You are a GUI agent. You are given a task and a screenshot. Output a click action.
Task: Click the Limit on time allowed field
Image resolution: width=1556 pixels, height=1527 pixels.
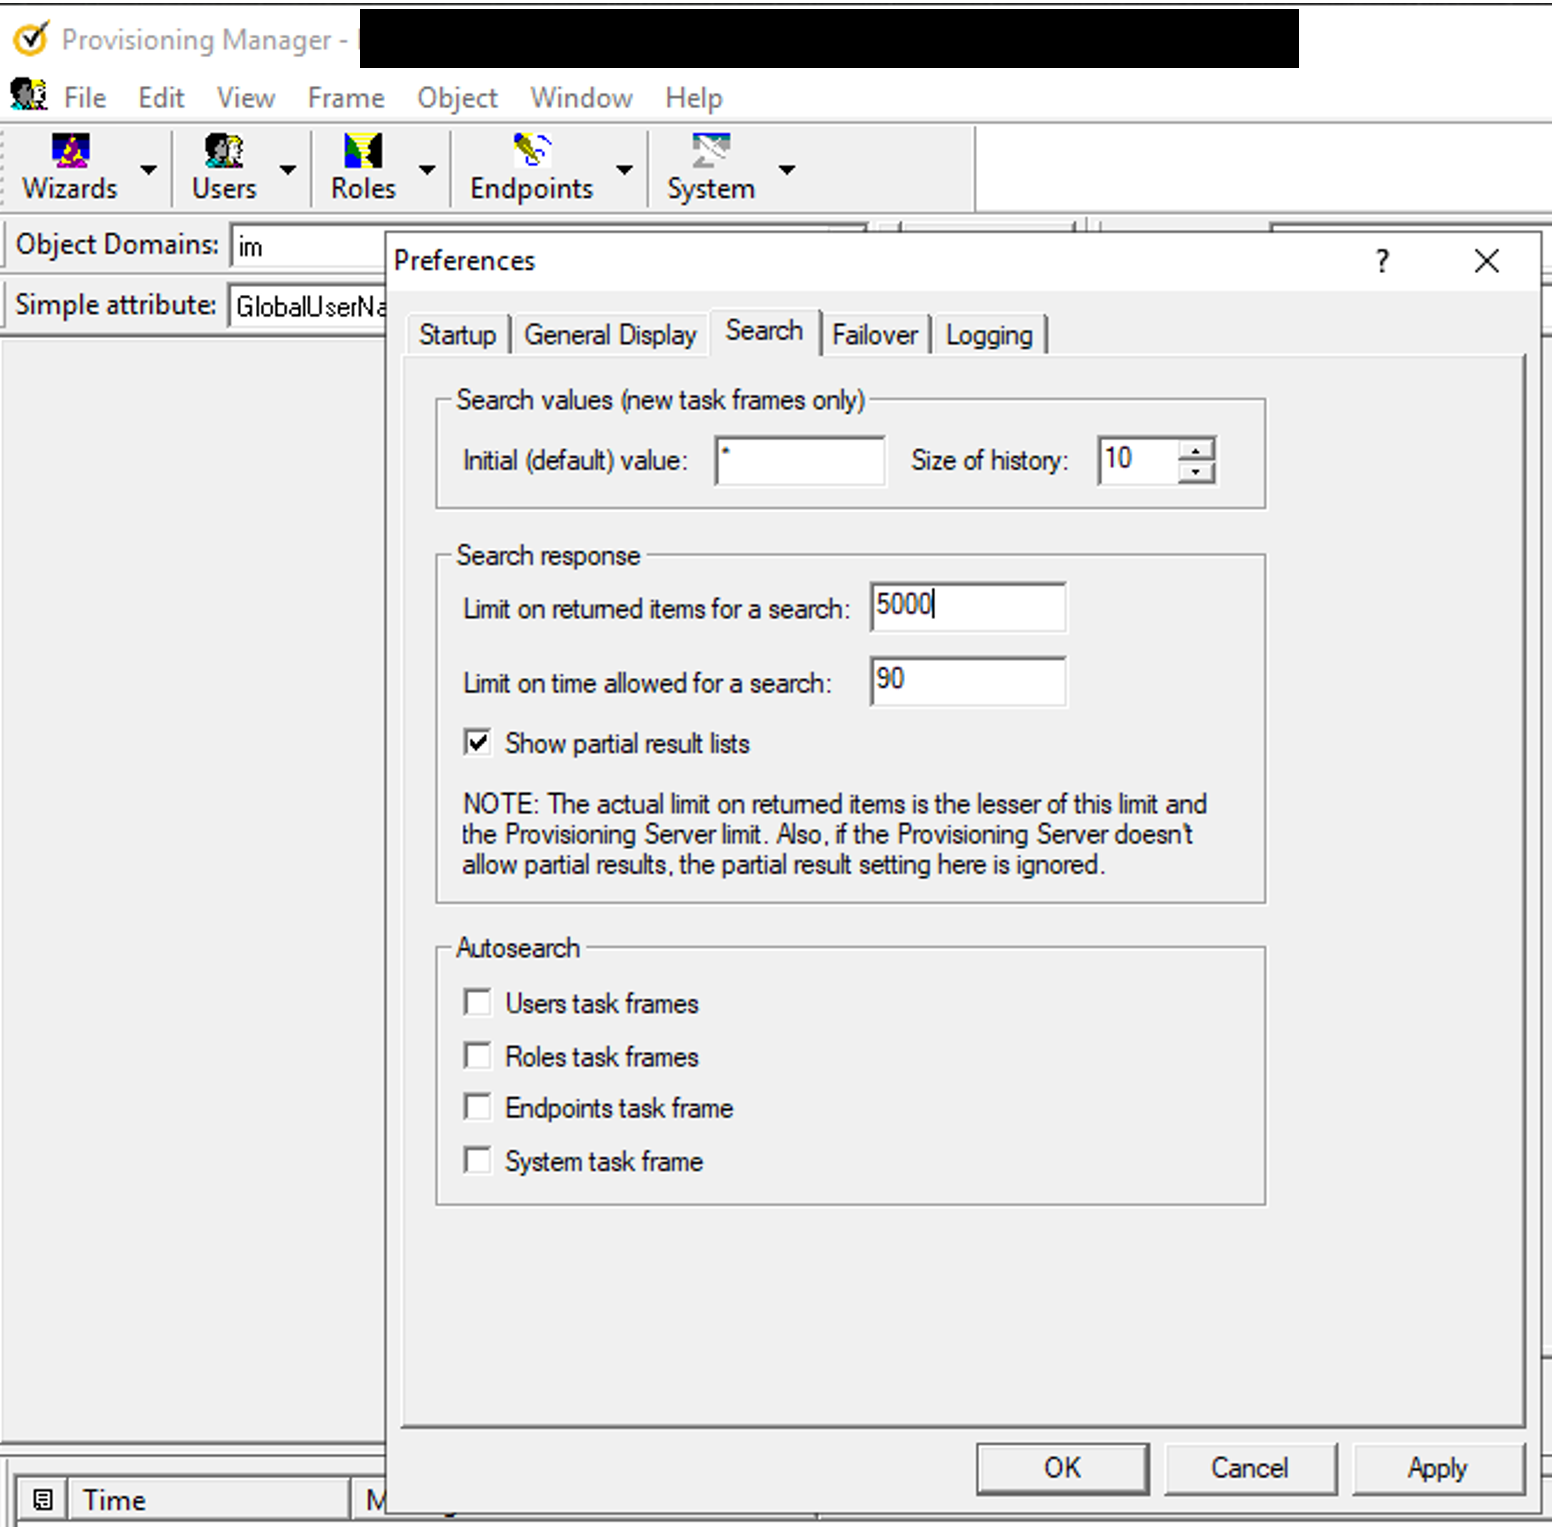967,681
